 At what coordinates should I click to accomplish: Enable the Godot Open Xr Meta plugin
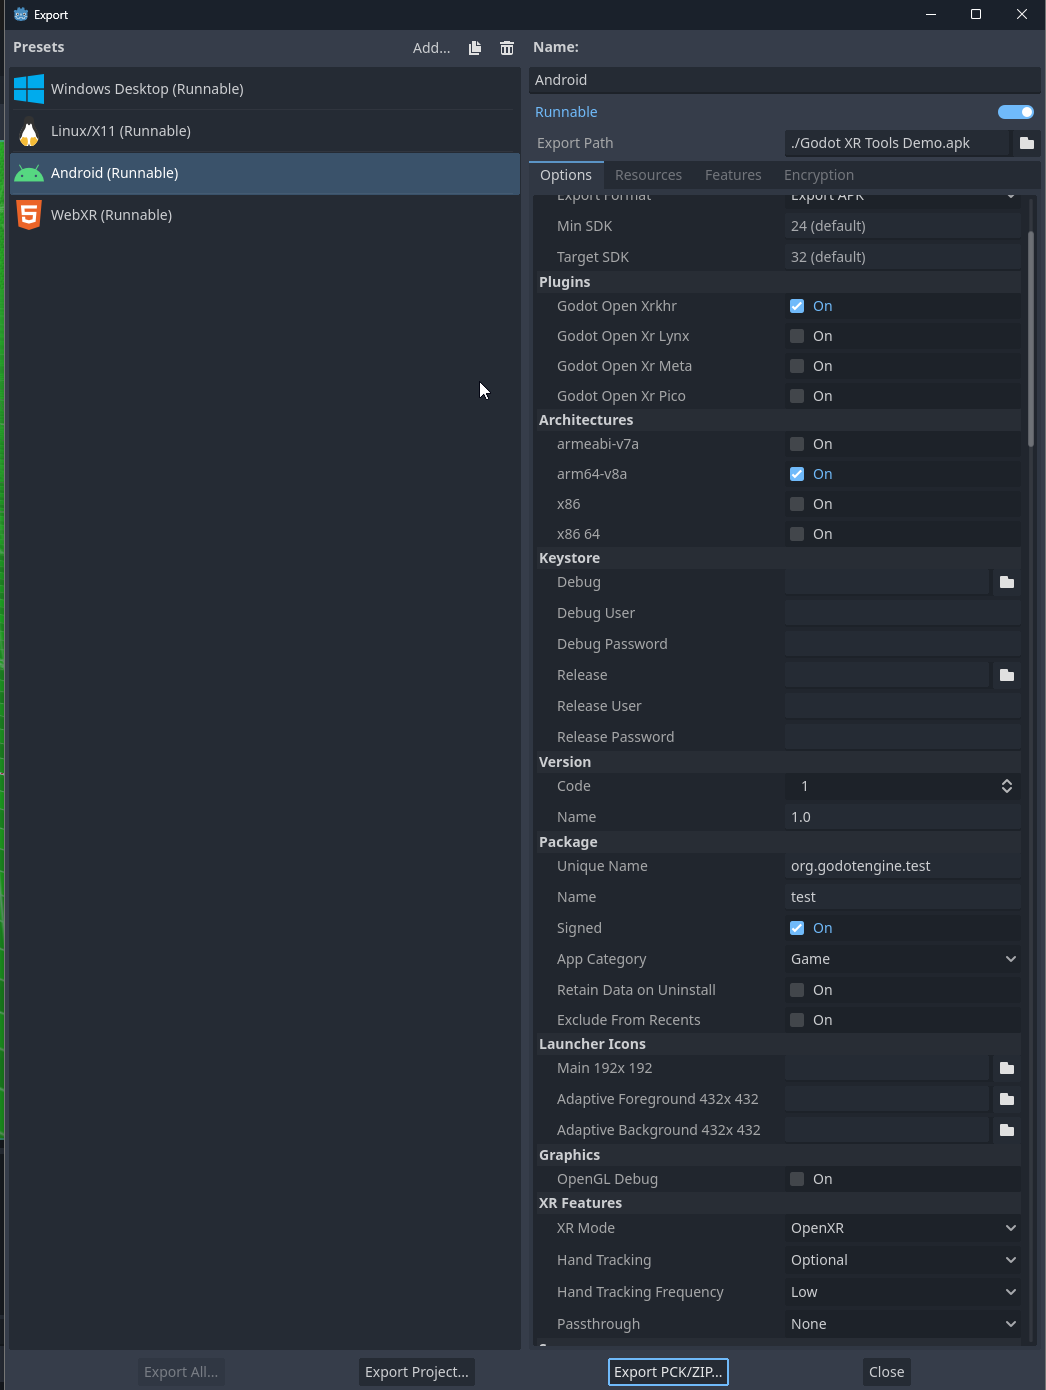[x=797, y=366]
